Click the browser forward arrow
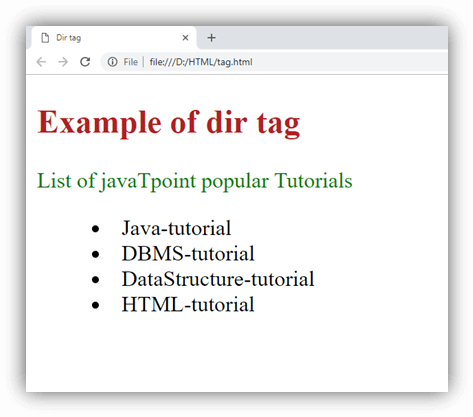This screenshot has height=417, width=473. (x=63, y=62)
